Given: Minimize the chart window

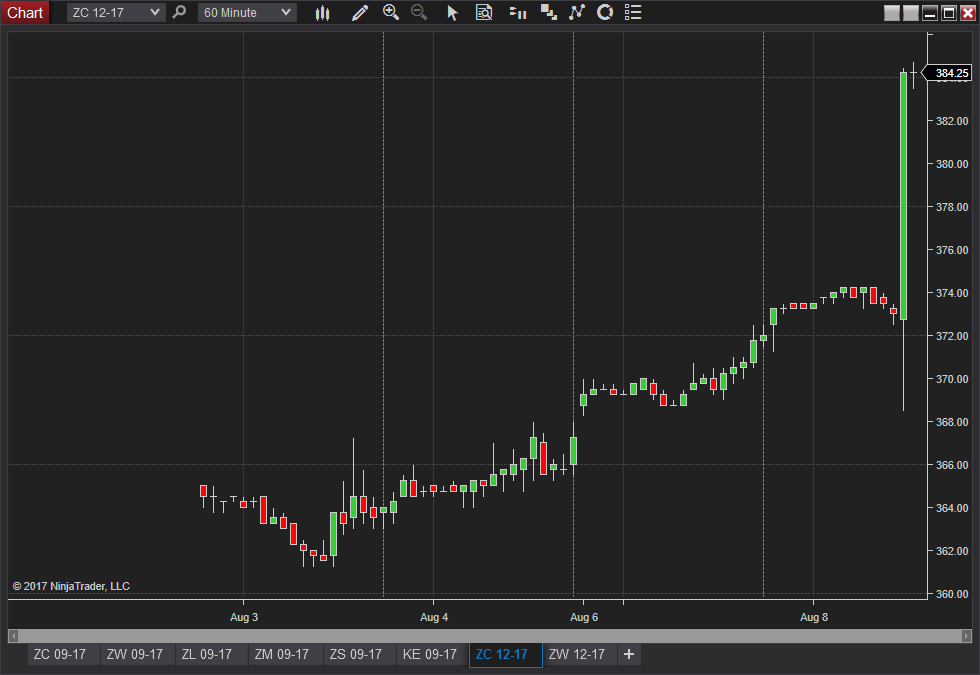Looking at the screenshot, I should 930,12.
